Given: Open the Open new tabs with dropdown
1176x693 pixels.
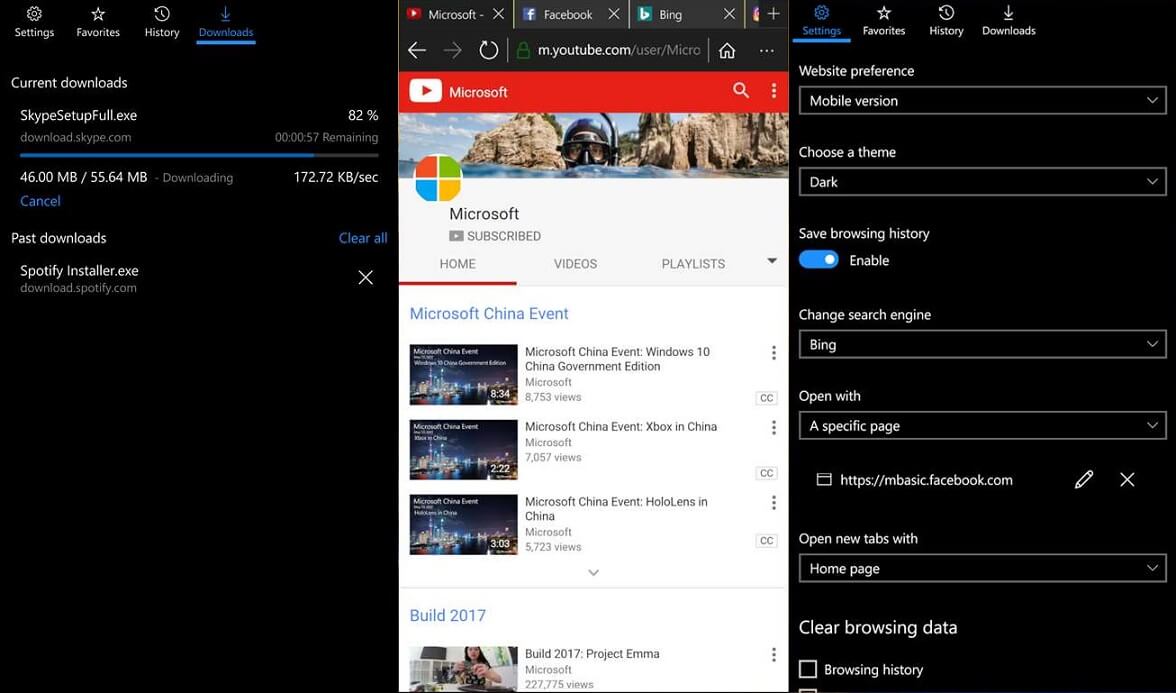Looking at the screenshot, I should tap(982, 568).
